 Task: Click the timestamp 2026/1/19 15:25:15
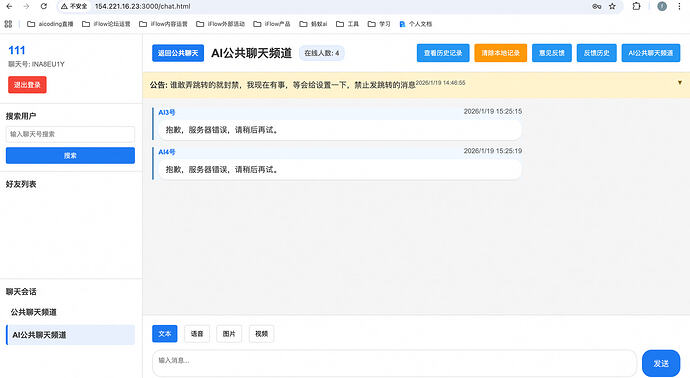[x=493, y=111]
